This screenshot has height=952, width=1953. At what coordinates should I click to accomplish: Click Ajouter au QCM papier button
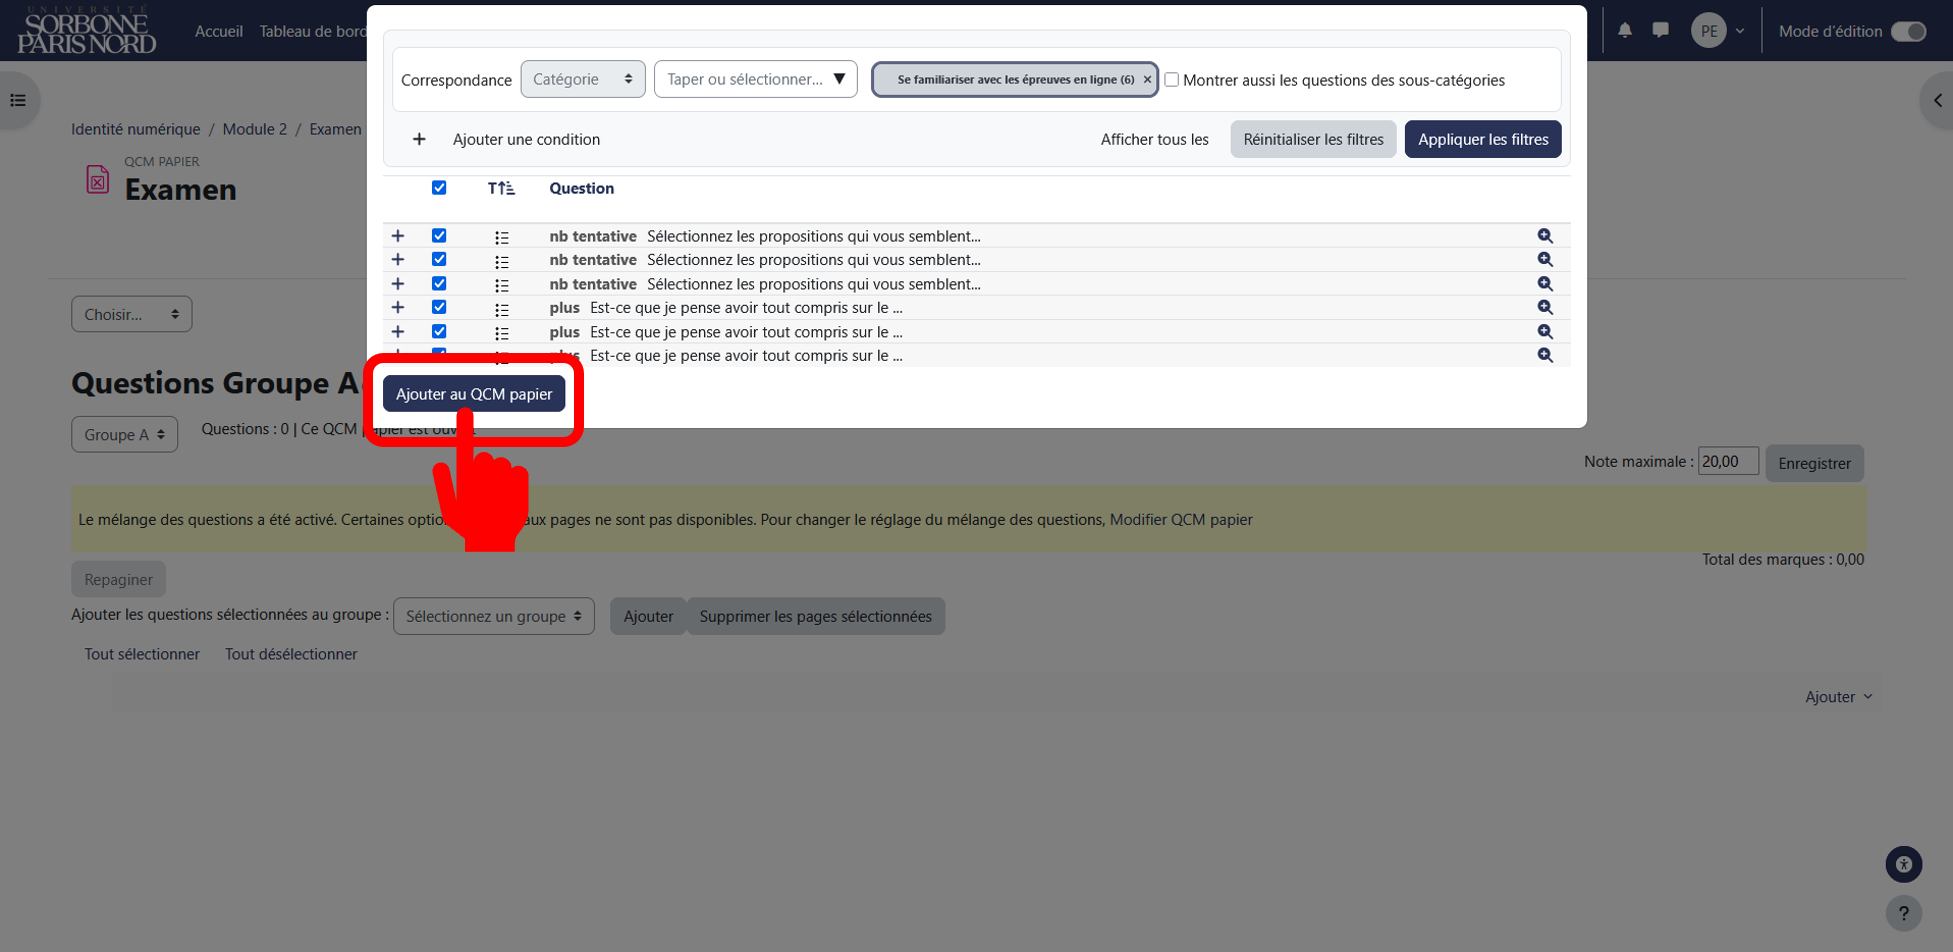[x=474, y=394]
